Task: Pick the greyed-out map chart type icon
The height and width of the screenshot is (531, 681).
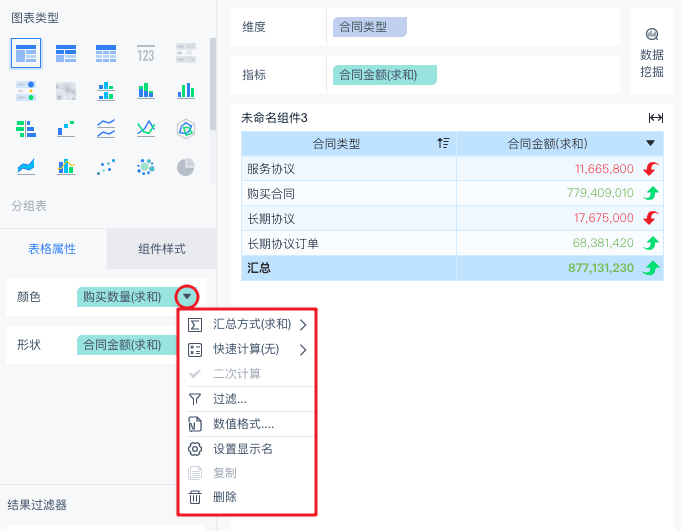Action: click(x=66, y=91)
